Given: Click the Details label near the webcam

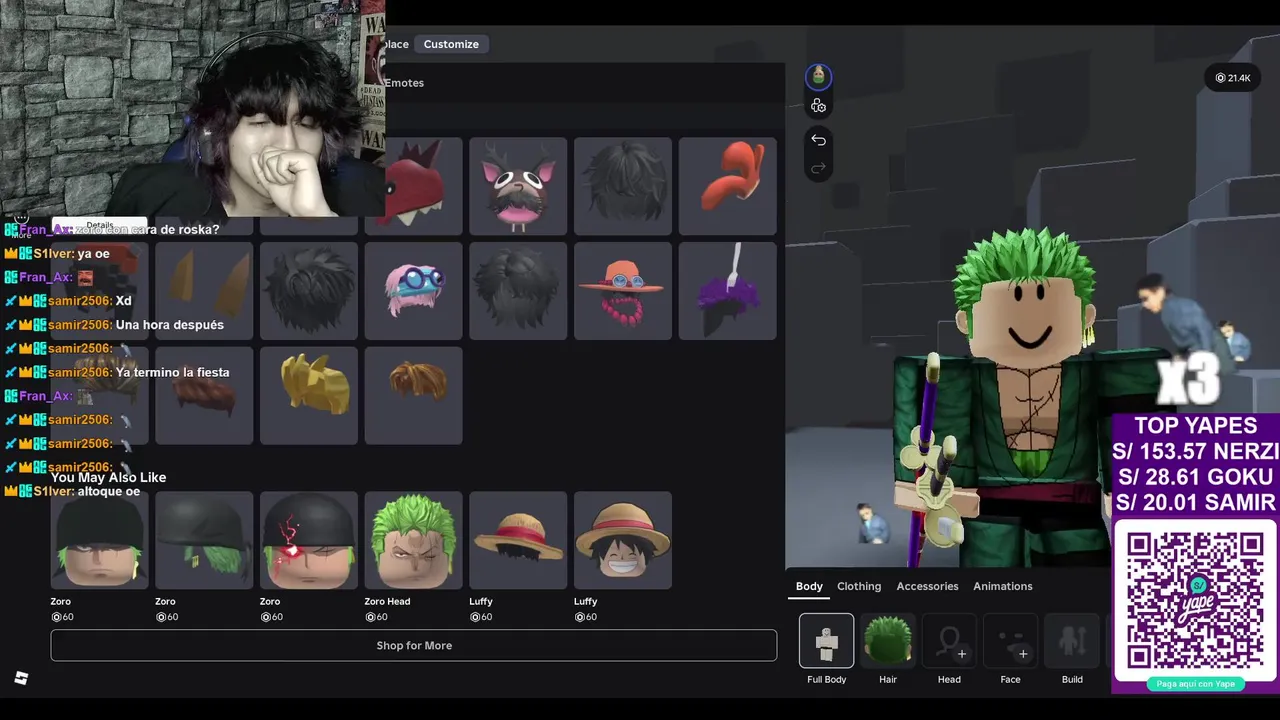Looking at the screenshot, I should [x=100, y=225].
